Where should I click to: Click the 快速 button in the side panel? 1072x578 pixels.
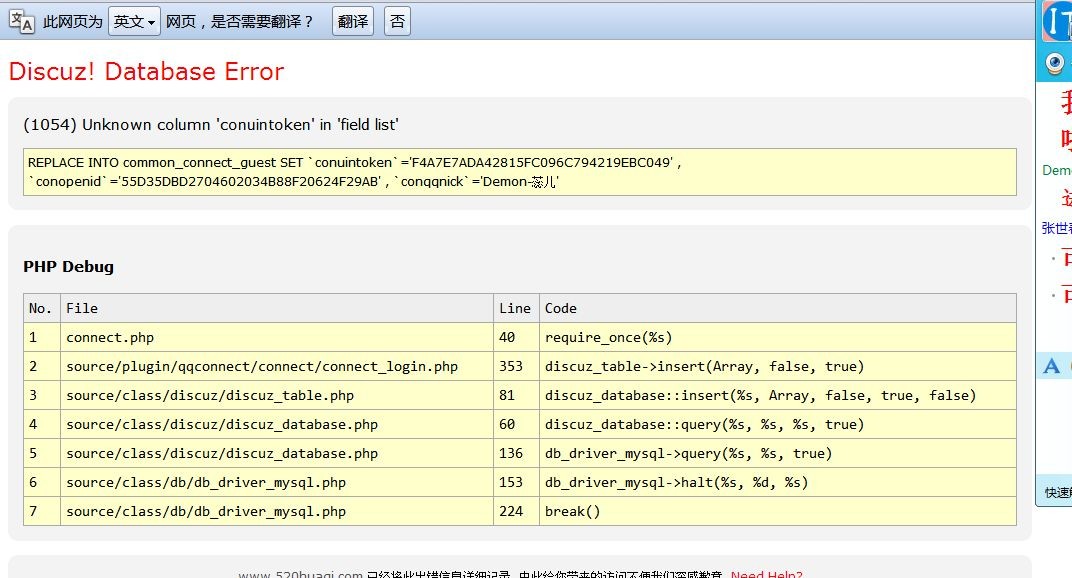coord(1057,492)
